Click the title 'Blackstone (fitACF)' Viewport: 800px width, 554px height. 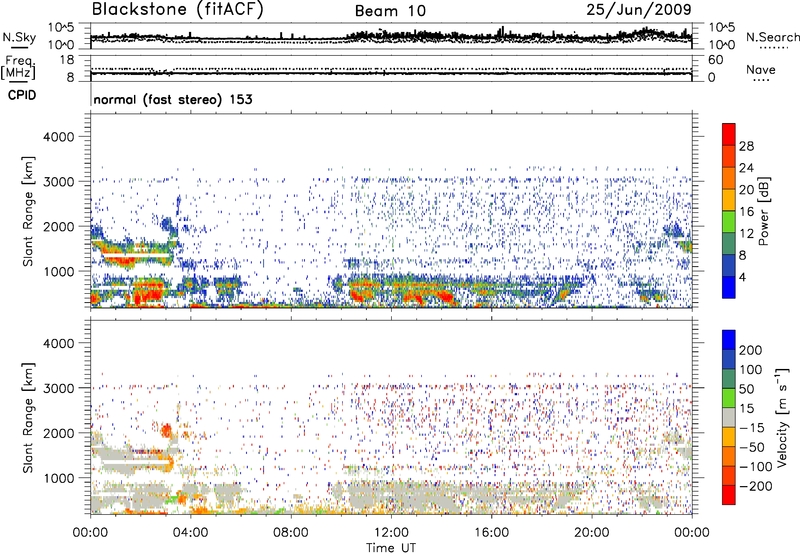[x=178, y=9]
